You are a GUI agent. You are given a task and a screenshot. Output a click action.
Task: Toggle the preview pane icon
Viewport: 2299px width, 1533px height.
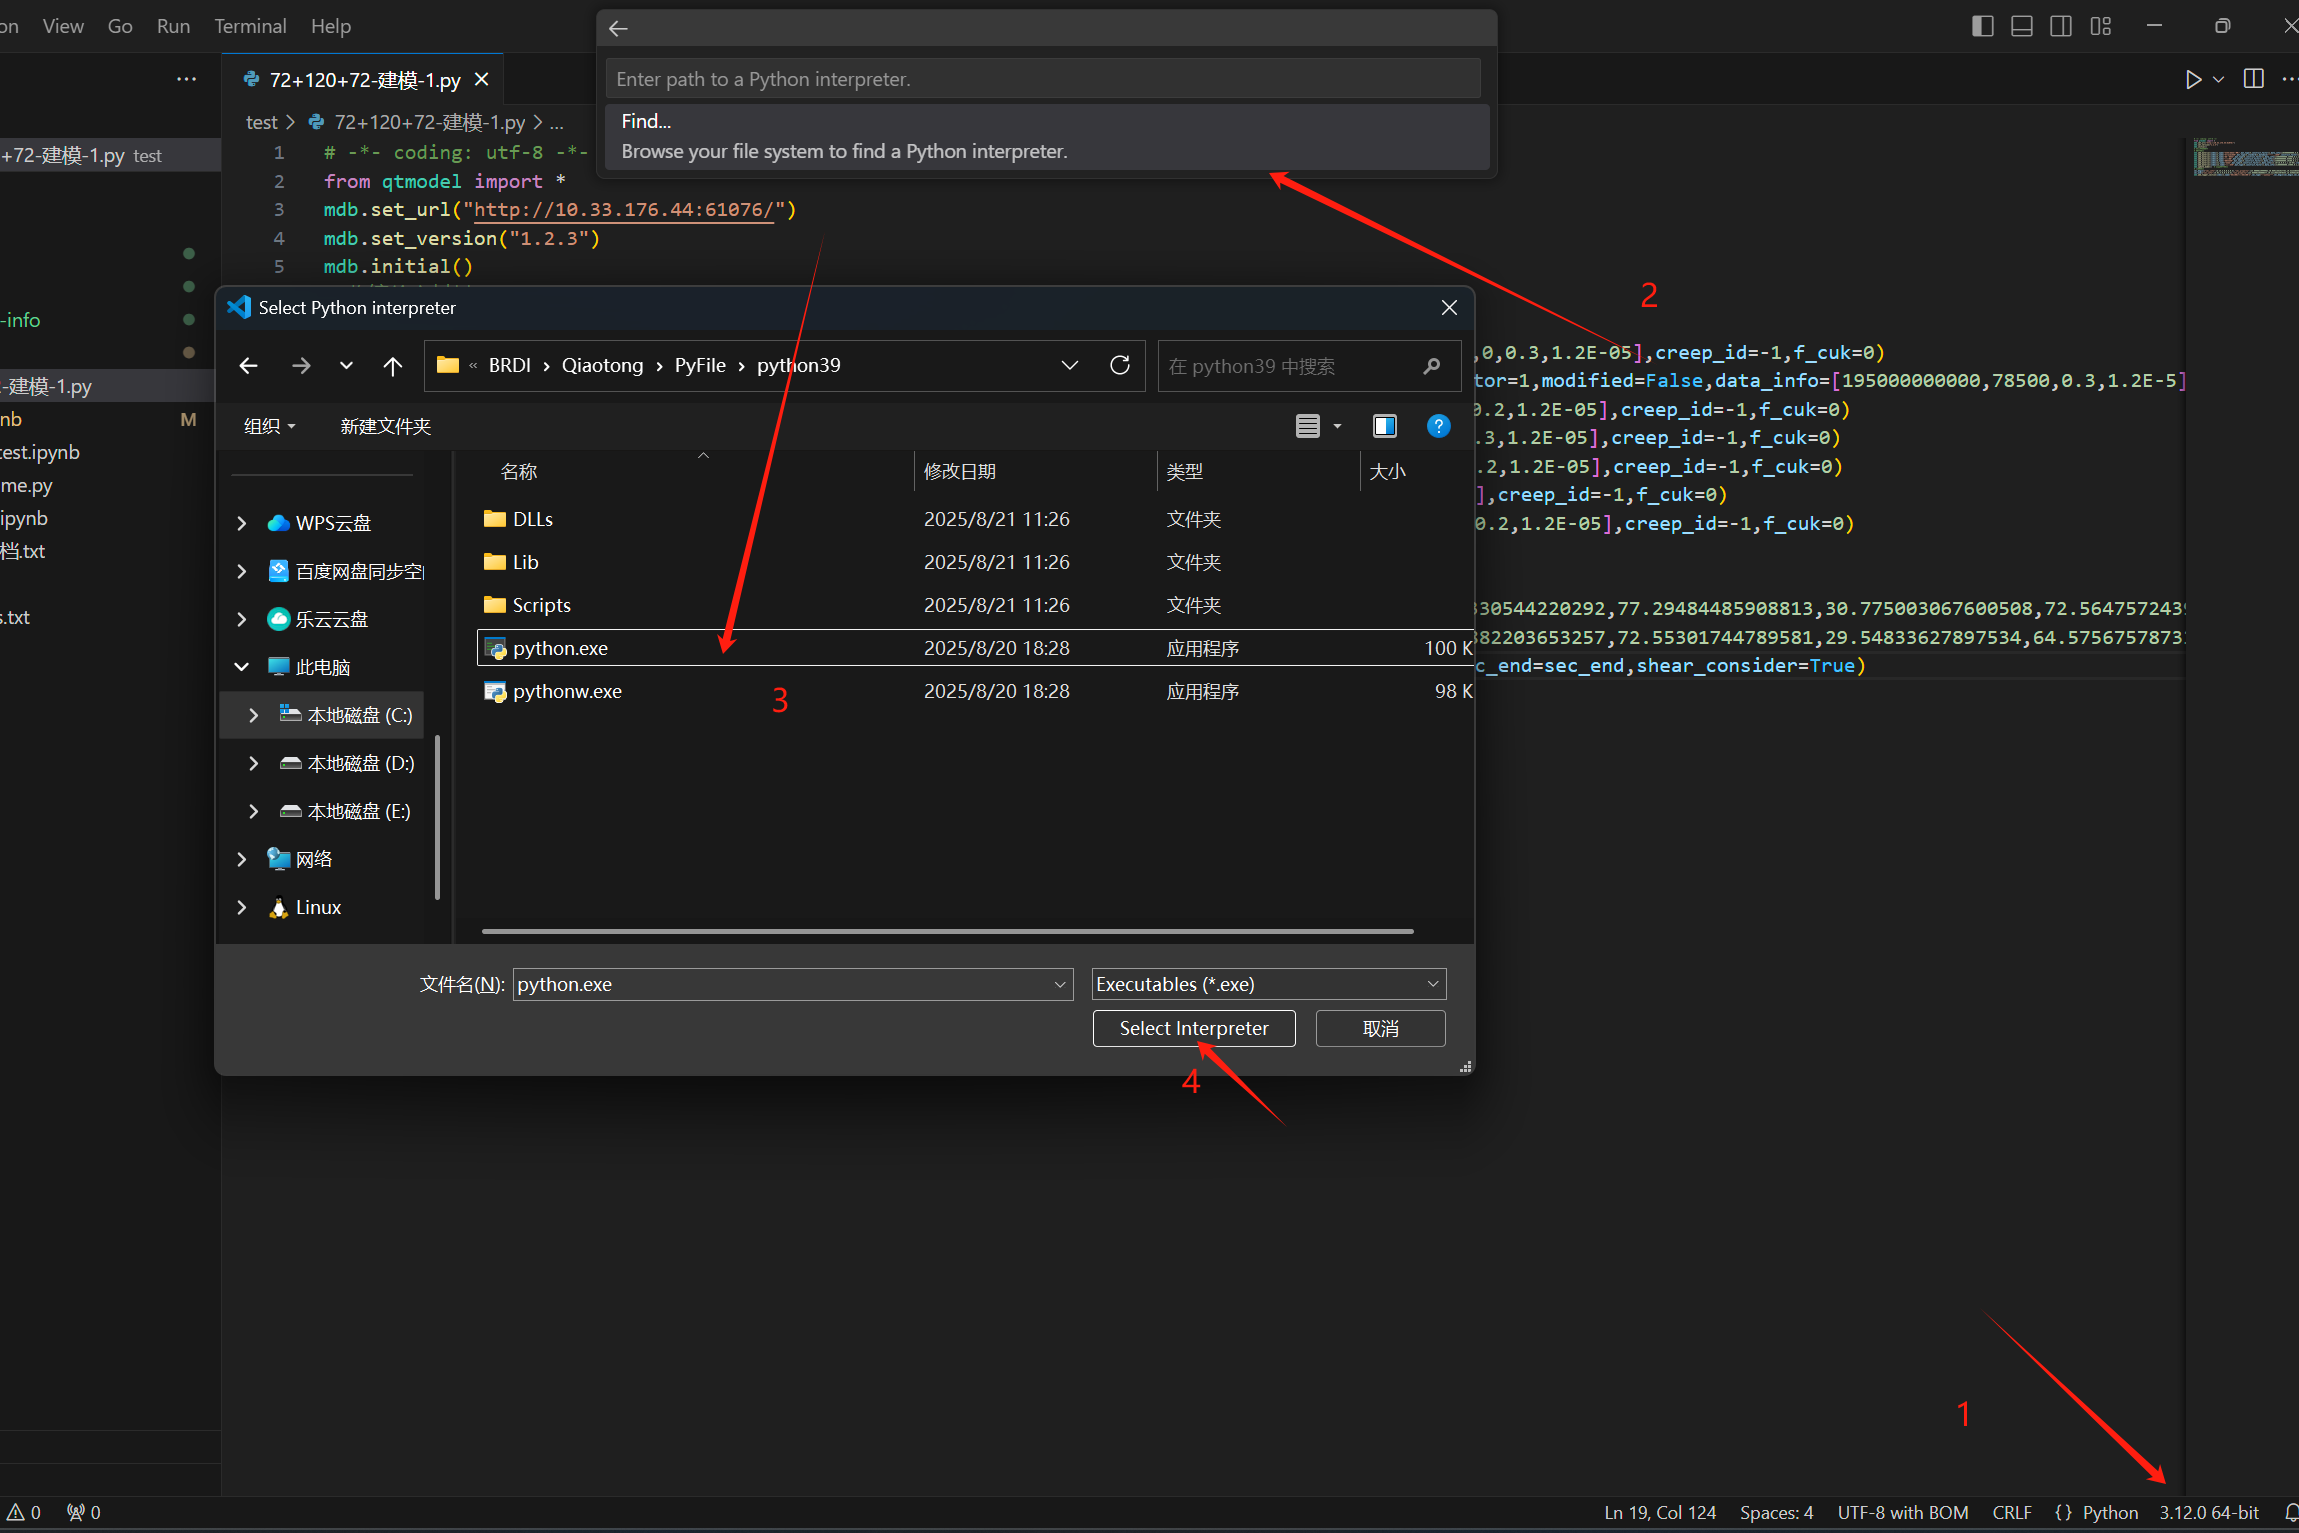[x=1384, y=426]
